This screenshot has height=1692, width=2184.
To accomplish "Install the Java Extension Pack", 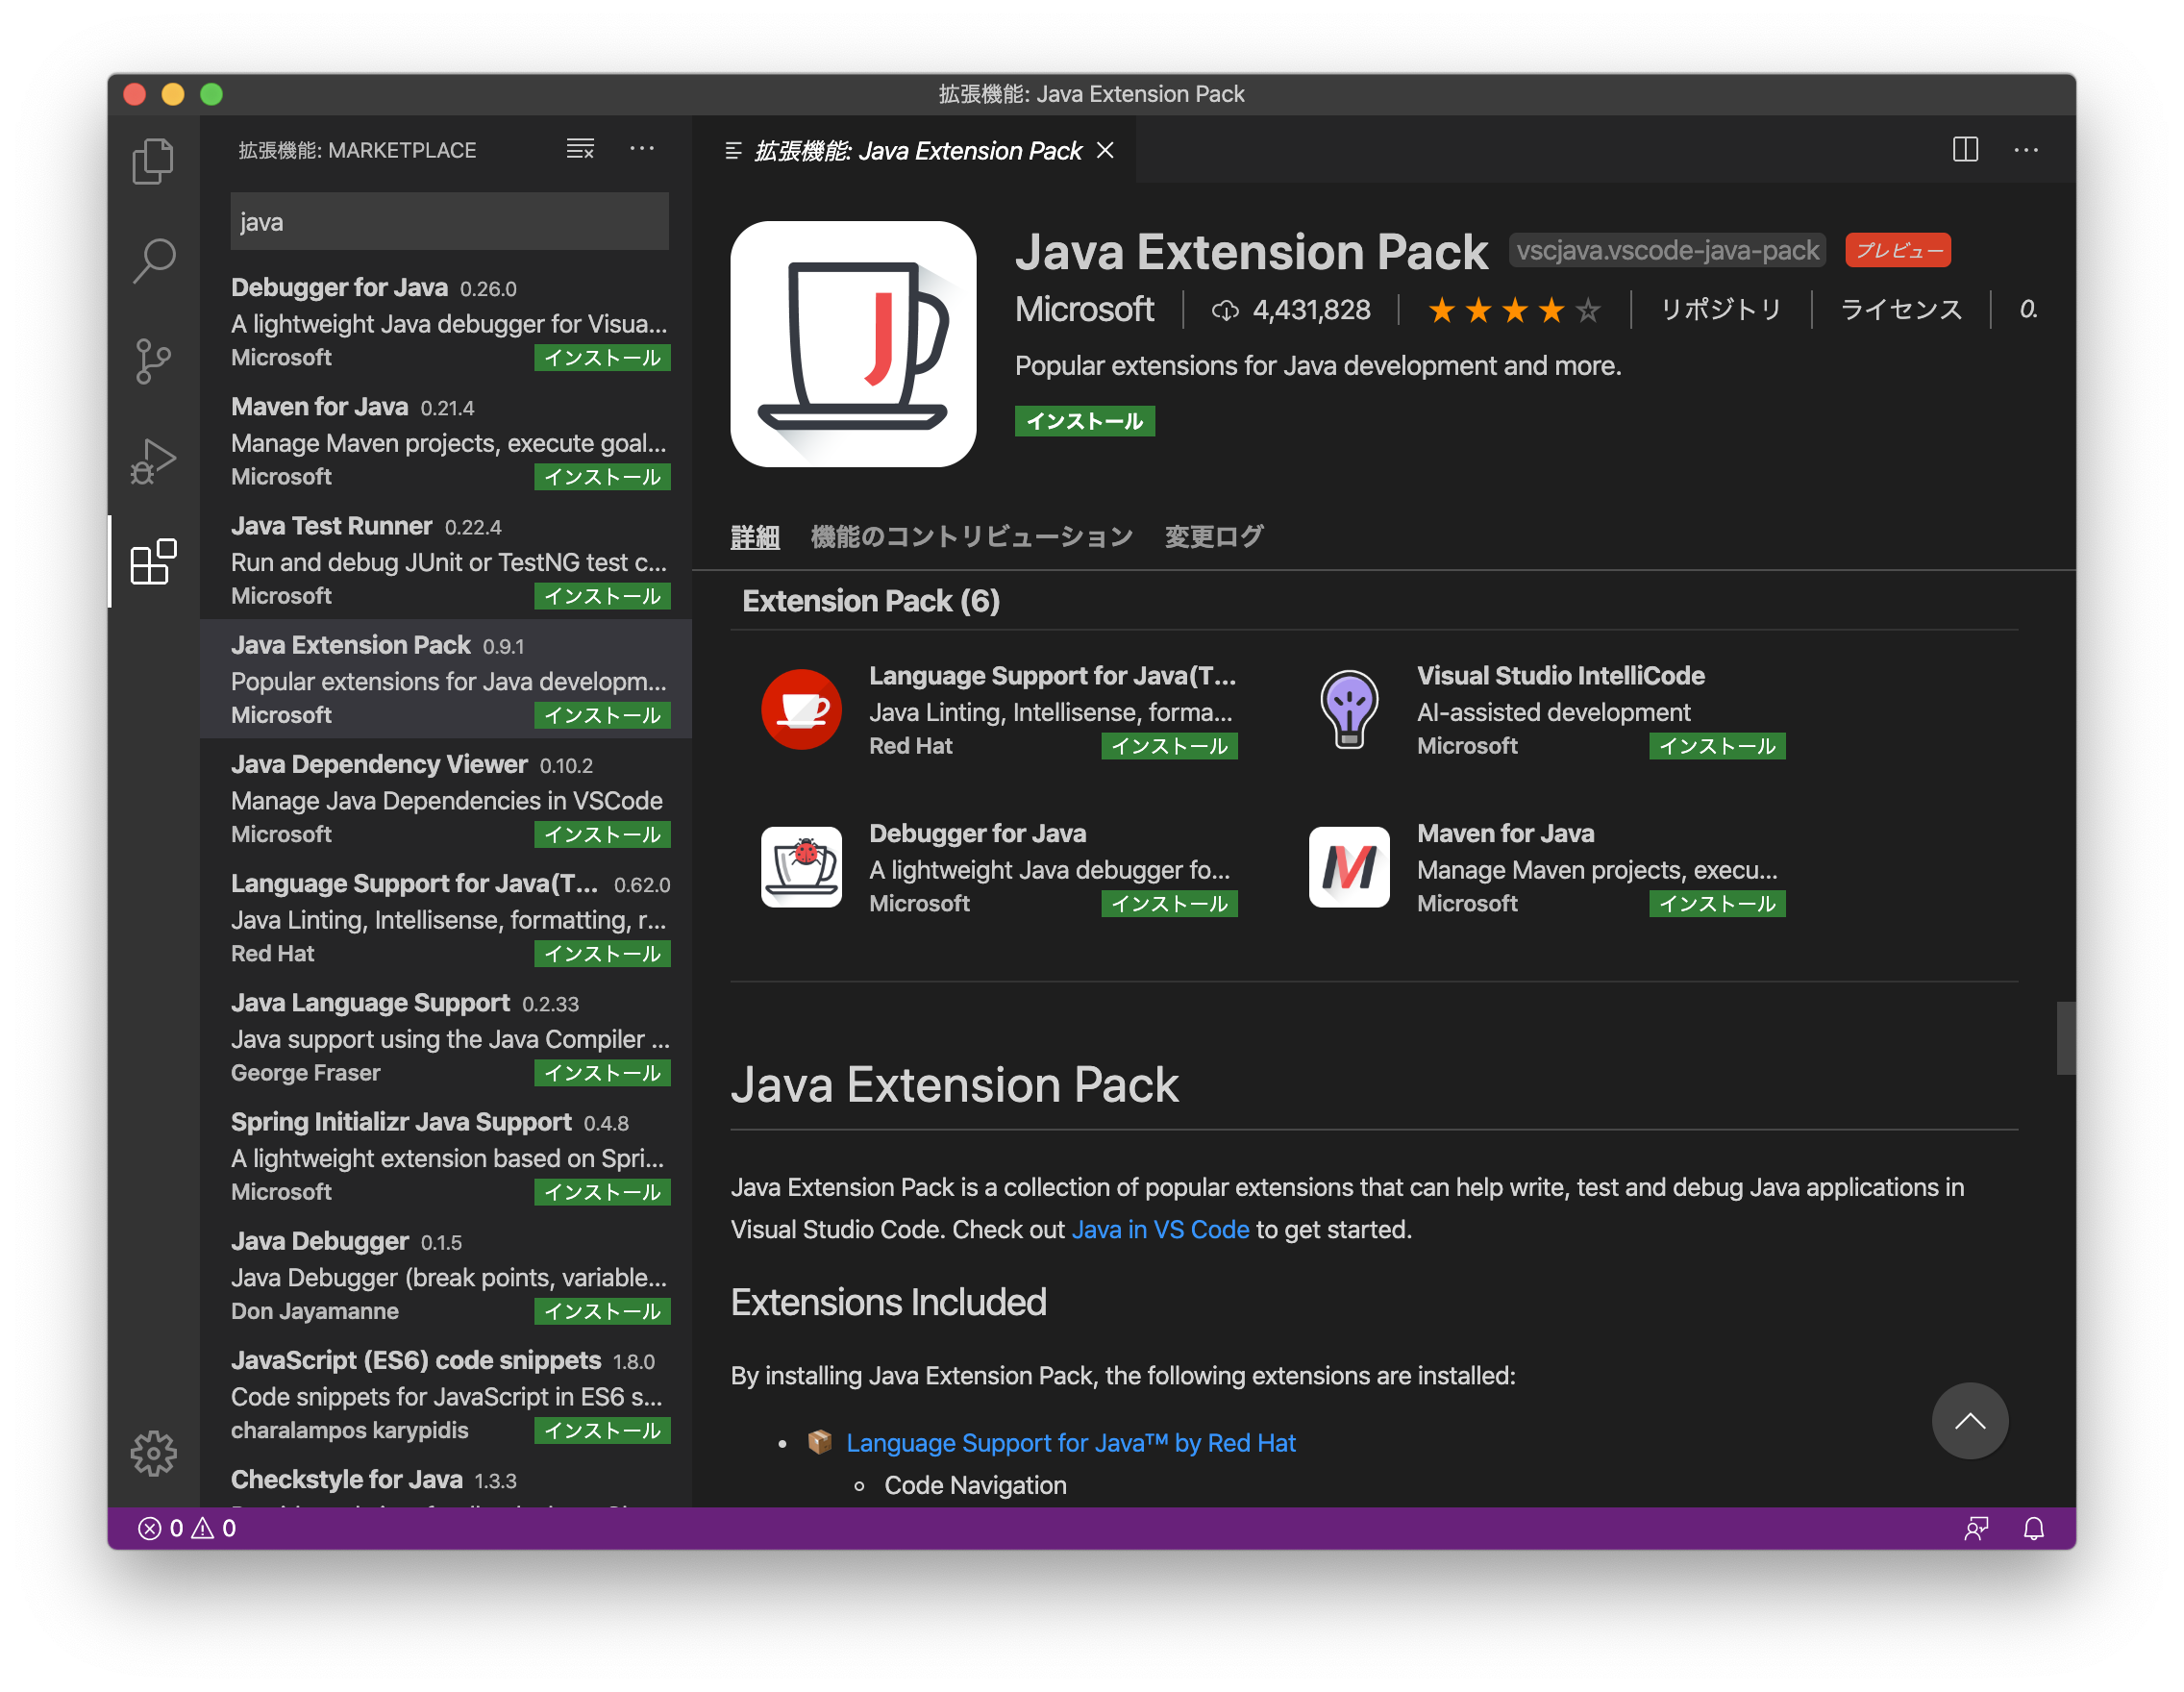I will click(x=1084, y=421).
